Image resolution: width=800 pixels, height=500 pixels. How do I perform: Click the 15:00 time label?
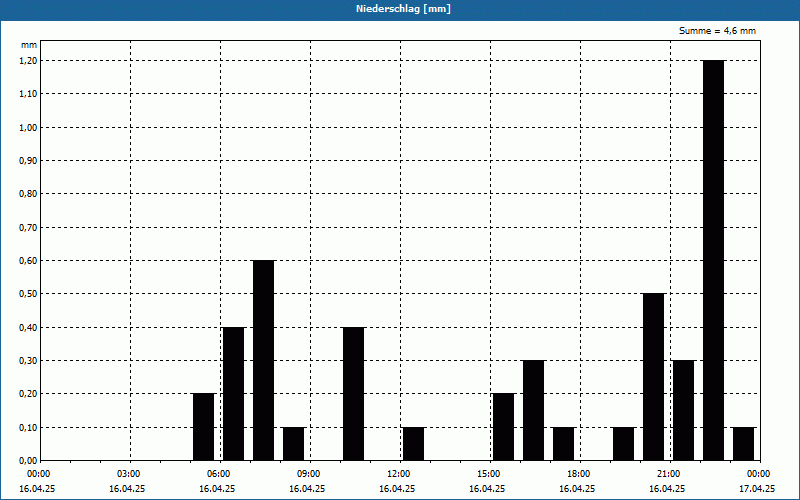click(489, 474)
